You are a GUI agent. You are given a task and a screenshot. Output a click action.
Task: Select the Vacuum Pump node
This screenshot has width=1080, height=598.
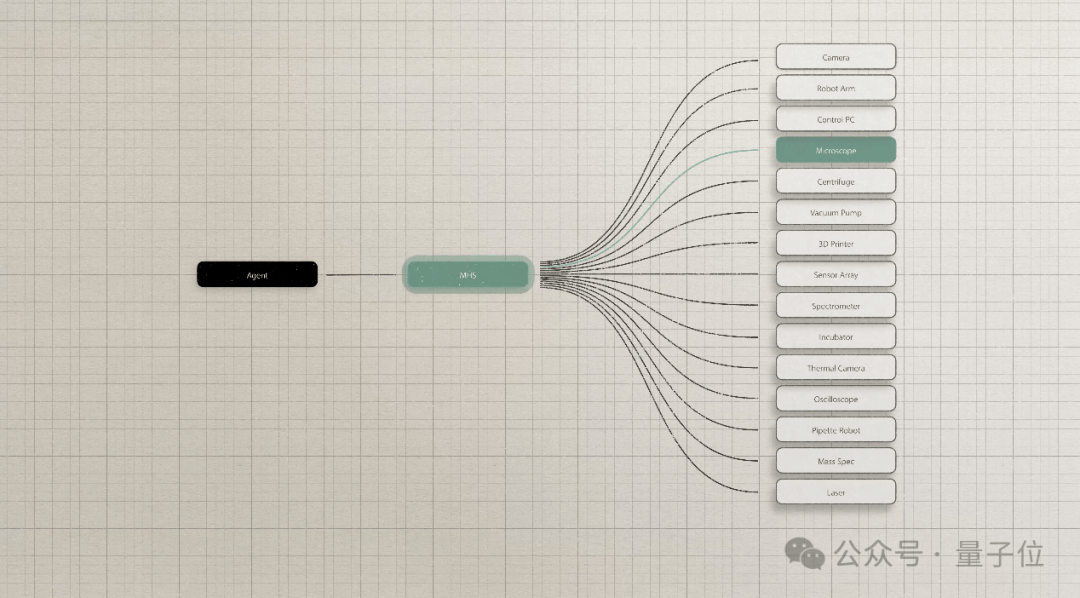[x=835, y=212]
